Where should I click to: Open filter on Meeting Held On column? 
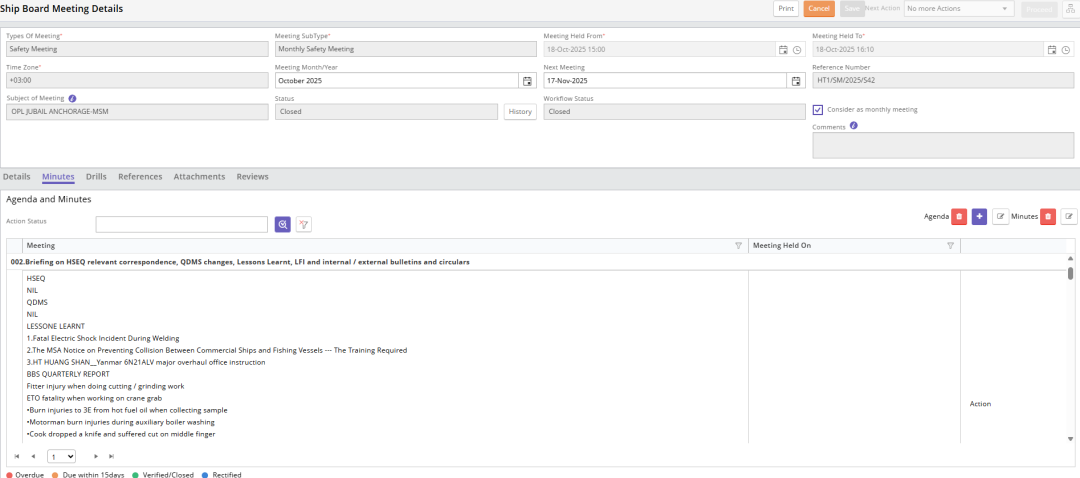click(x=950, y=245)
